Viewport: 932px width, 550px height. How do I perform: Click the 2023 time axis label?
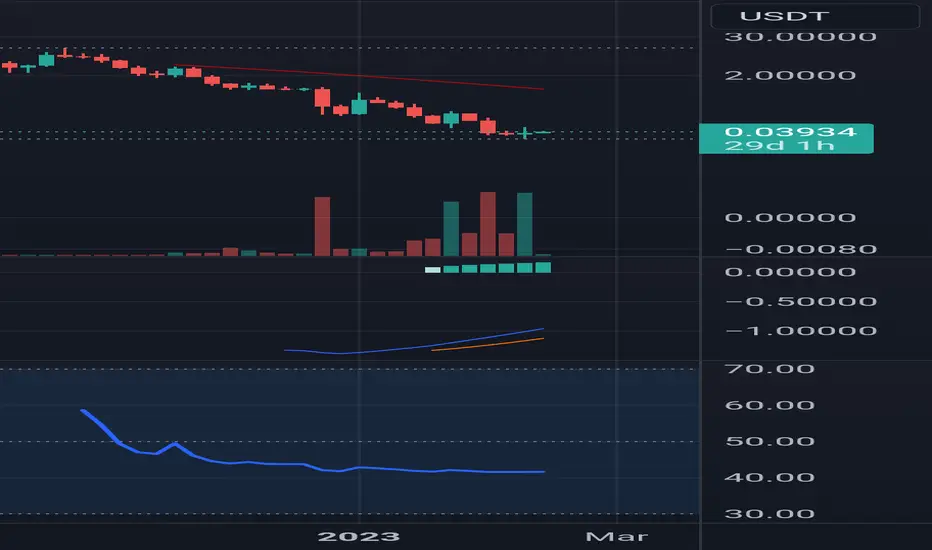click(359, 536)
